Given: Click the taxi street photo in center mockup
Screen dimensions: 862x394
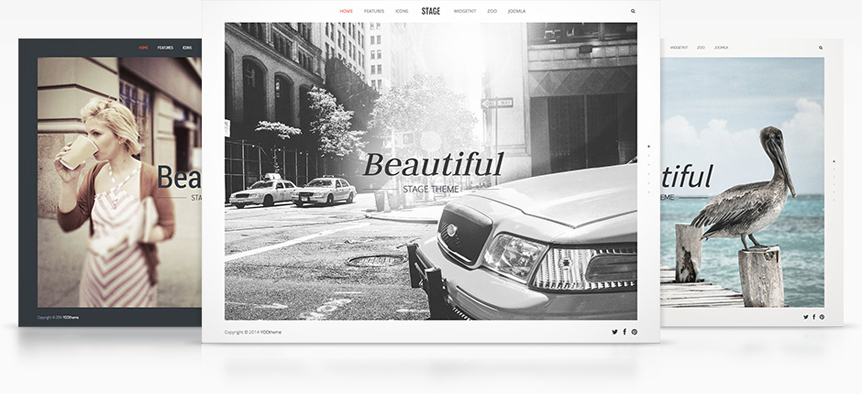Looking at the screenshot, I should tap(431, 171).
